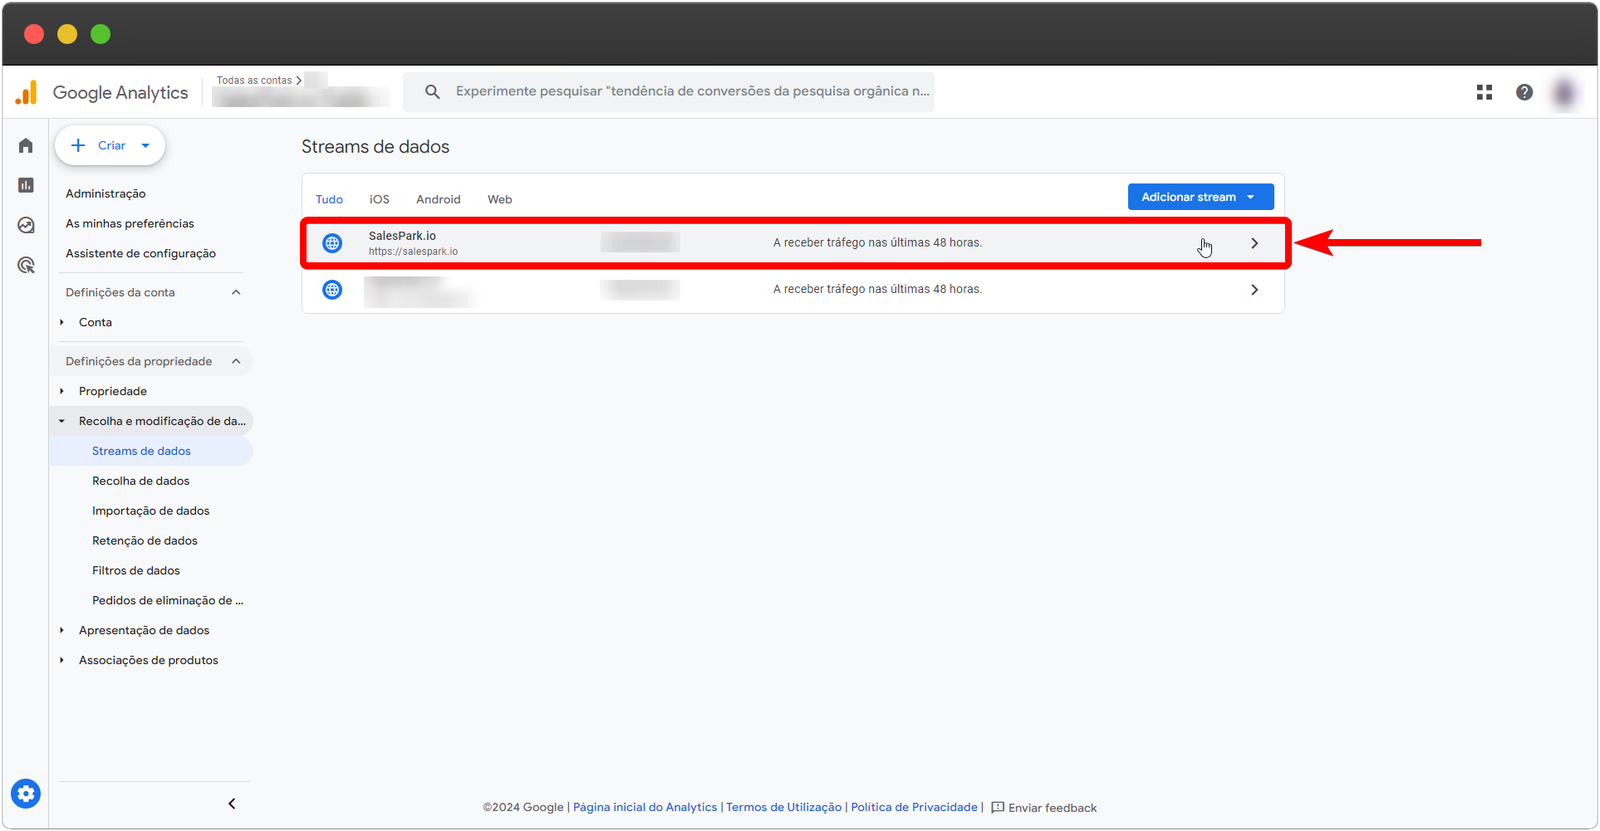Collapse the Definições da conta section

236,292
